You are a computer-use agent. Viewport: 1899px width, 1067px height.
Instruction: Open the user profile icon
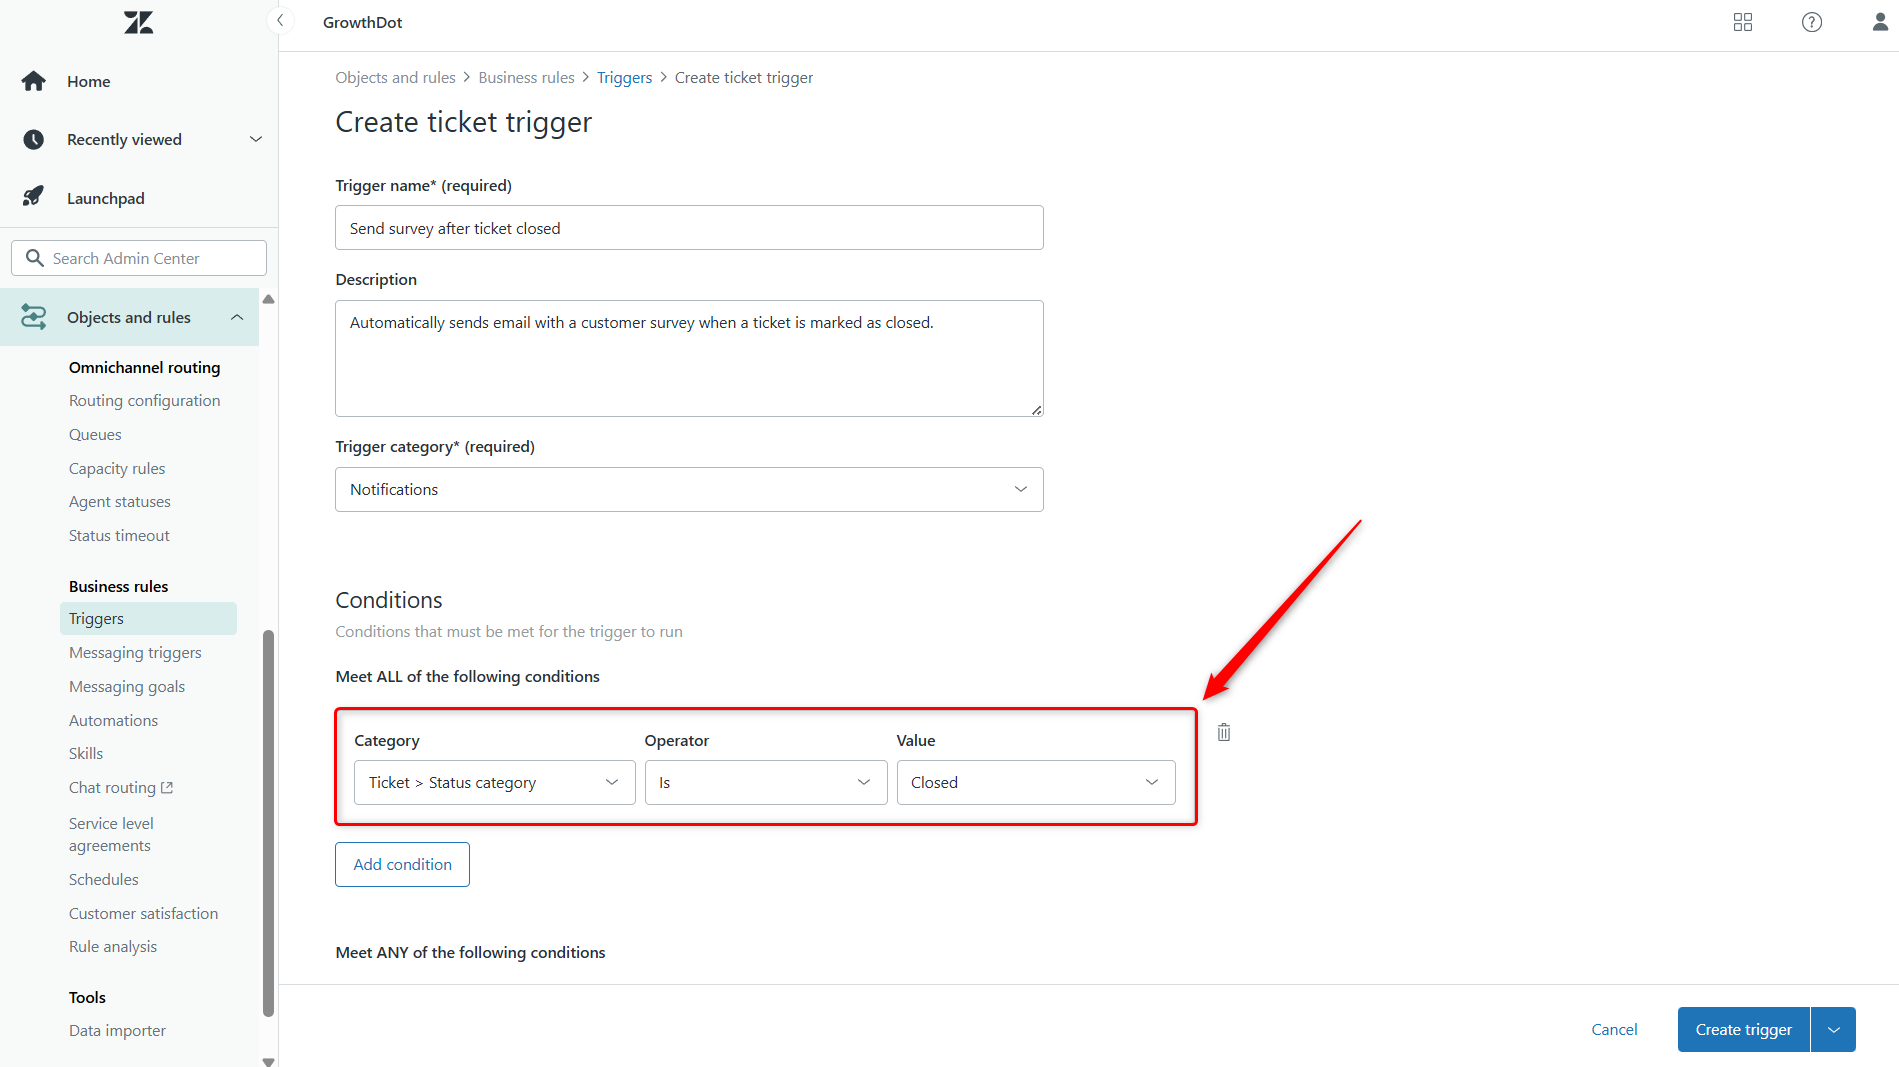(x=1880, y=22)
